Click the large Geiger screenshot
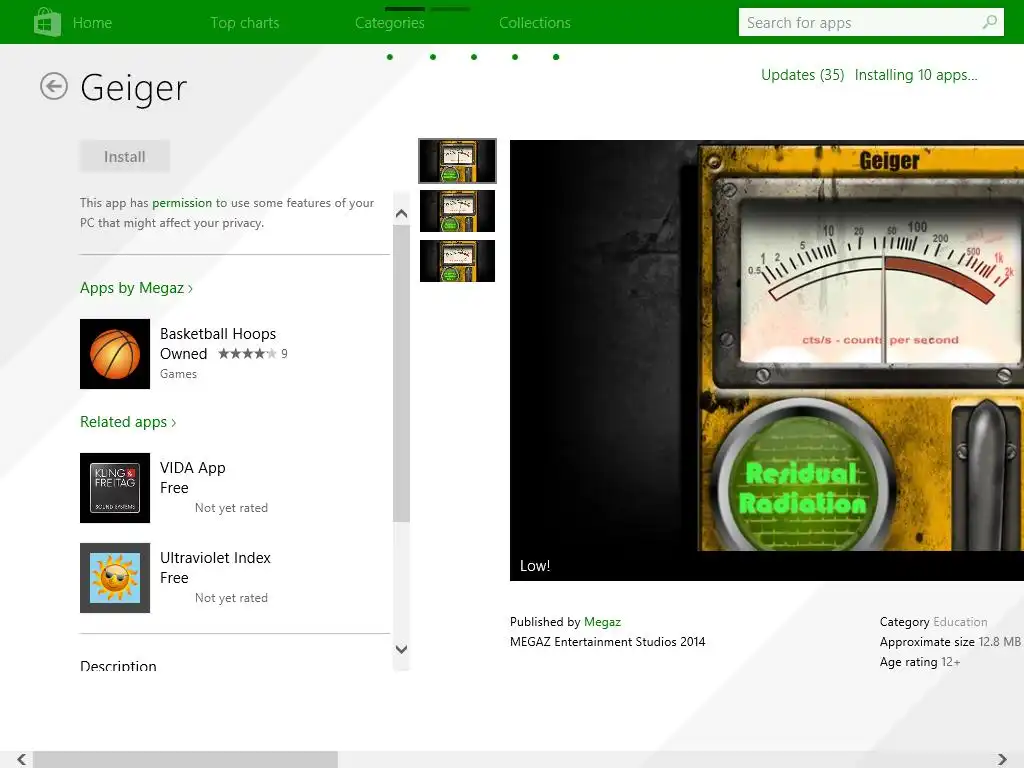Screen dimensions: 1024x768 point(767,360)
